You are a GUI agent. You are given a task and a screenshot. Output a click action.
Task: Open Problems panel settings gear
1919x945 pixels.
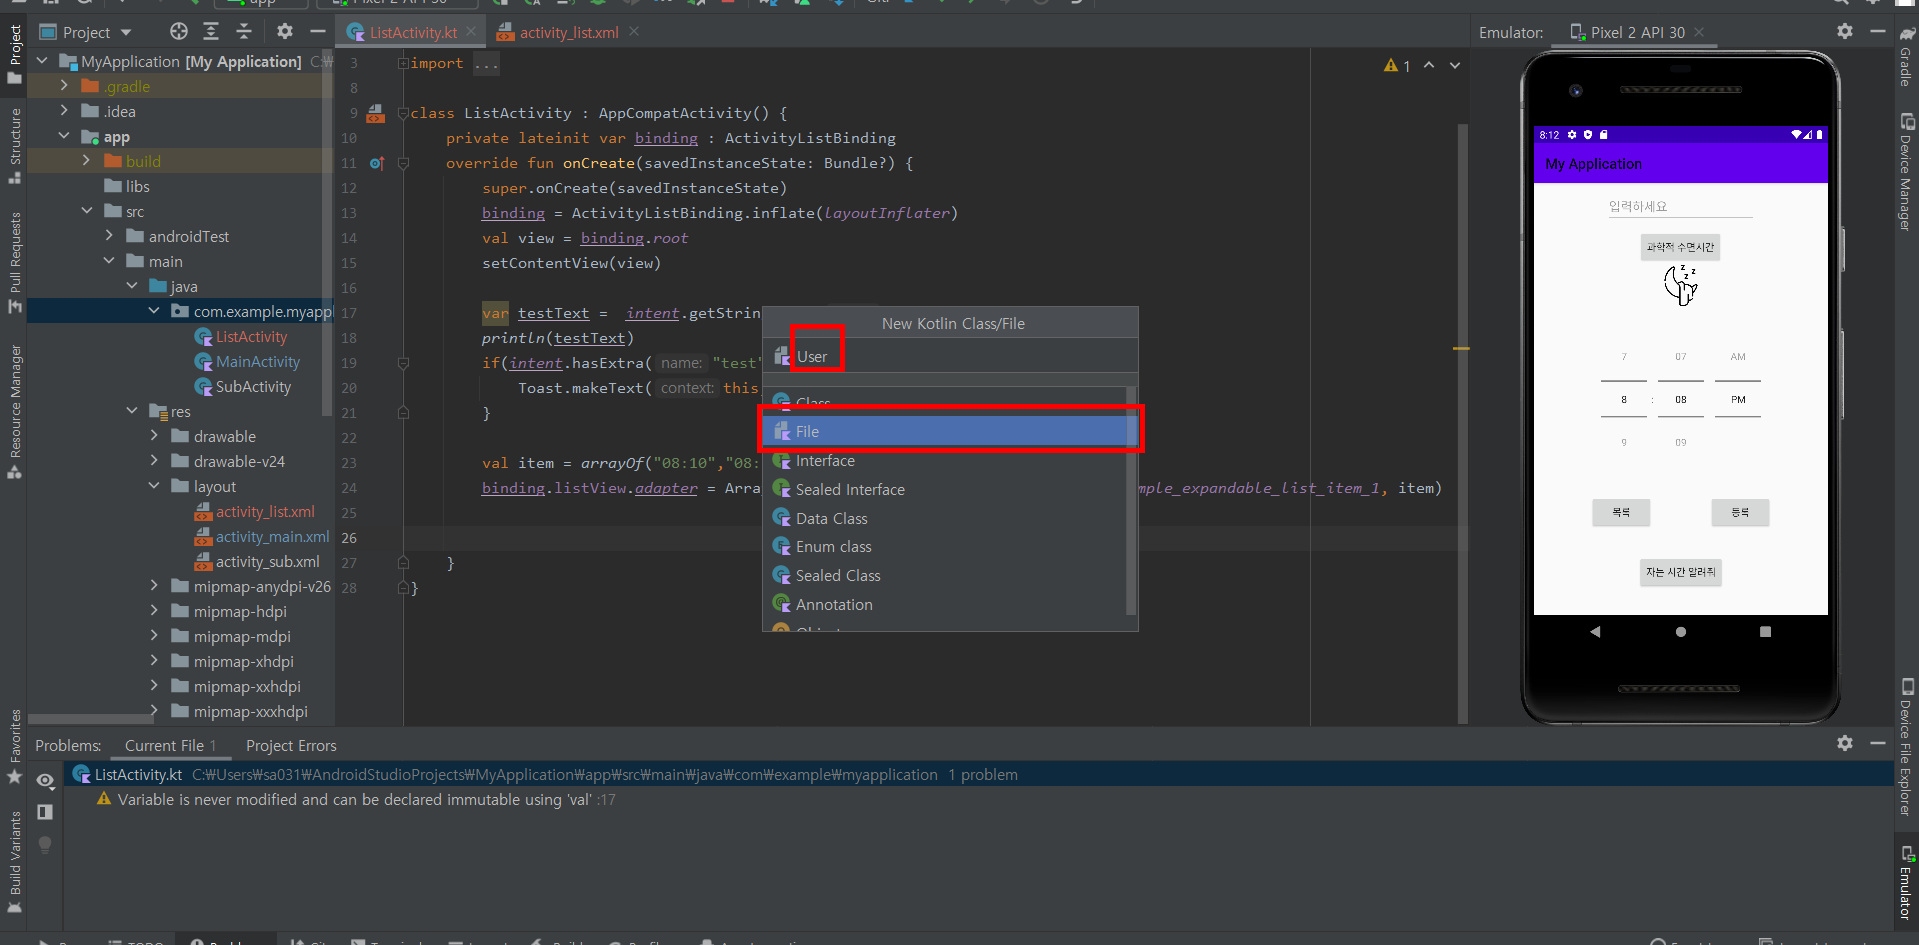(1845, 743)
